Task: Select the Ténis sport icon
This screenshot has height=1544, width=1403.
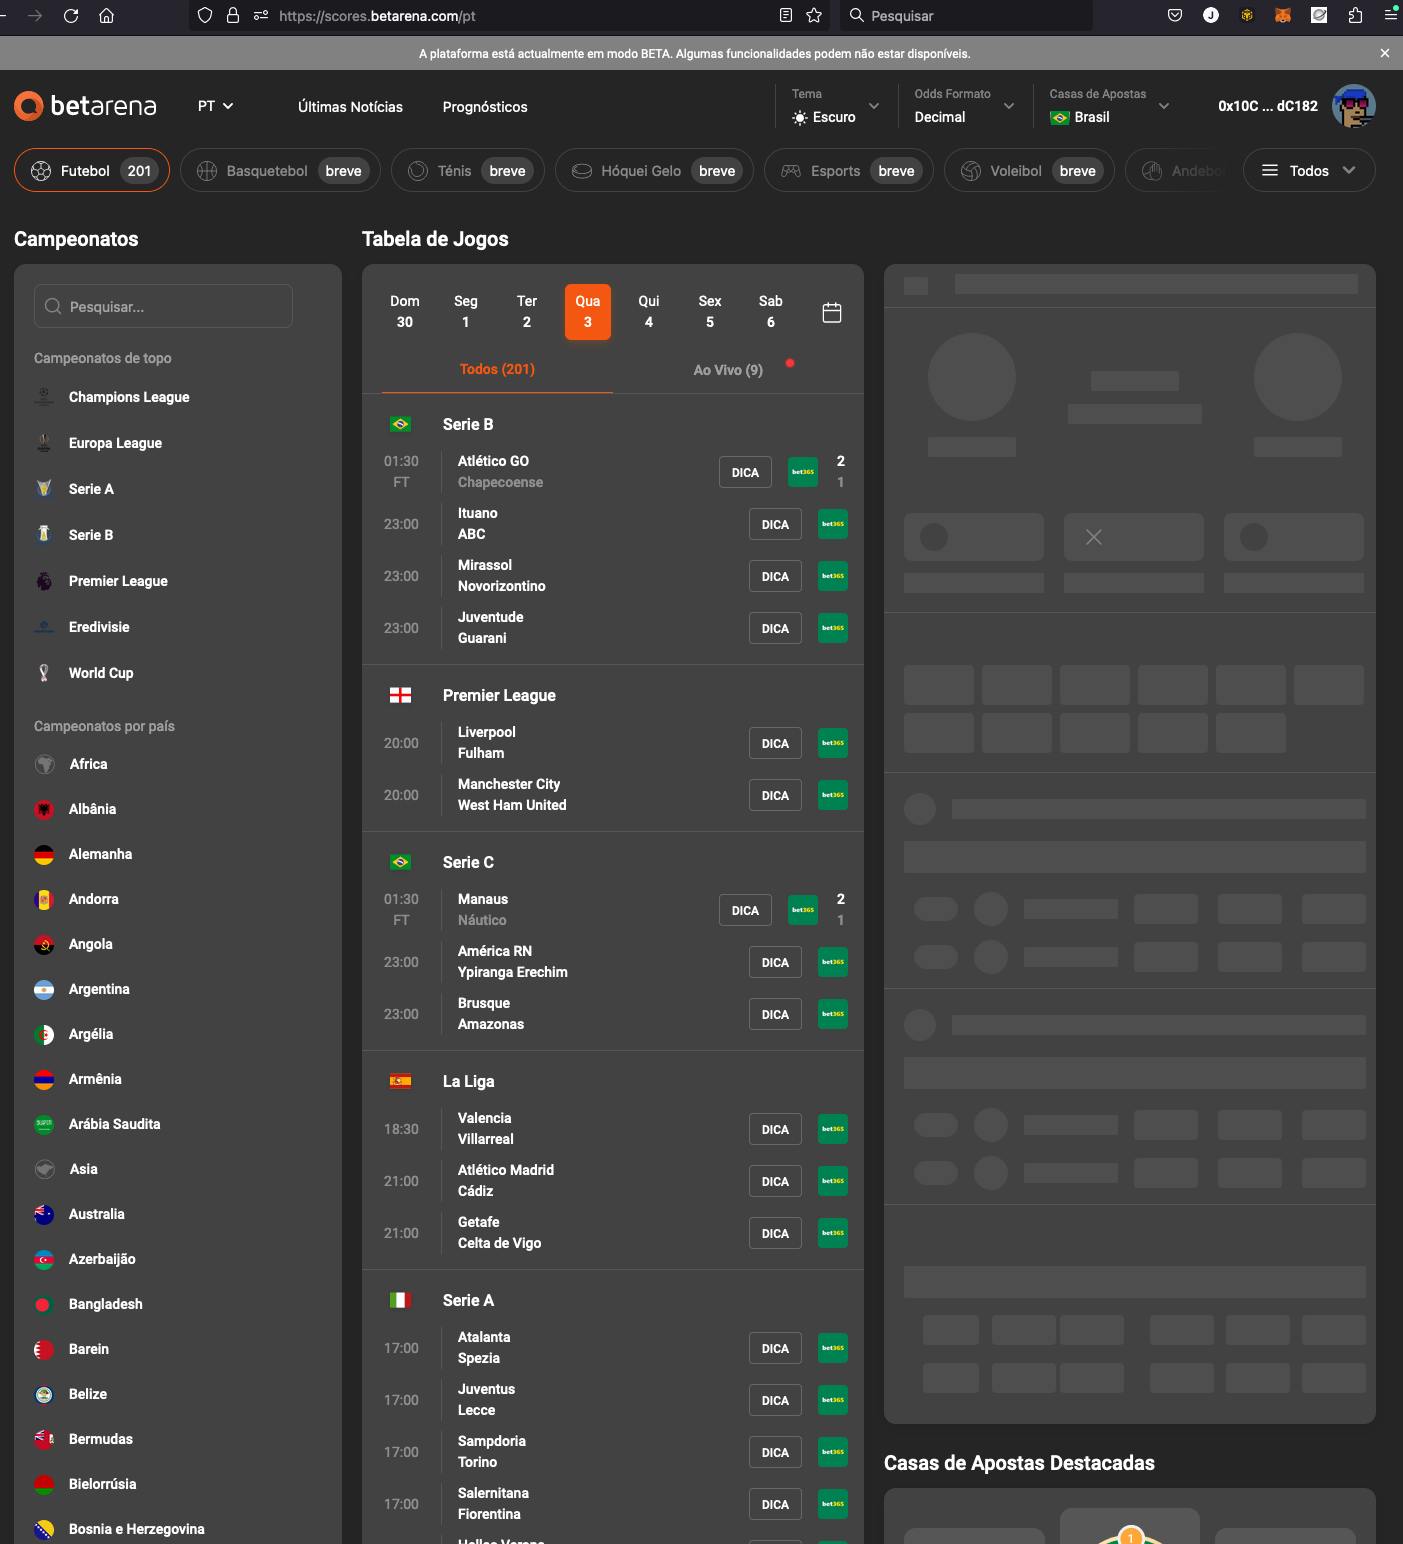Action: (x=417, y=170)
